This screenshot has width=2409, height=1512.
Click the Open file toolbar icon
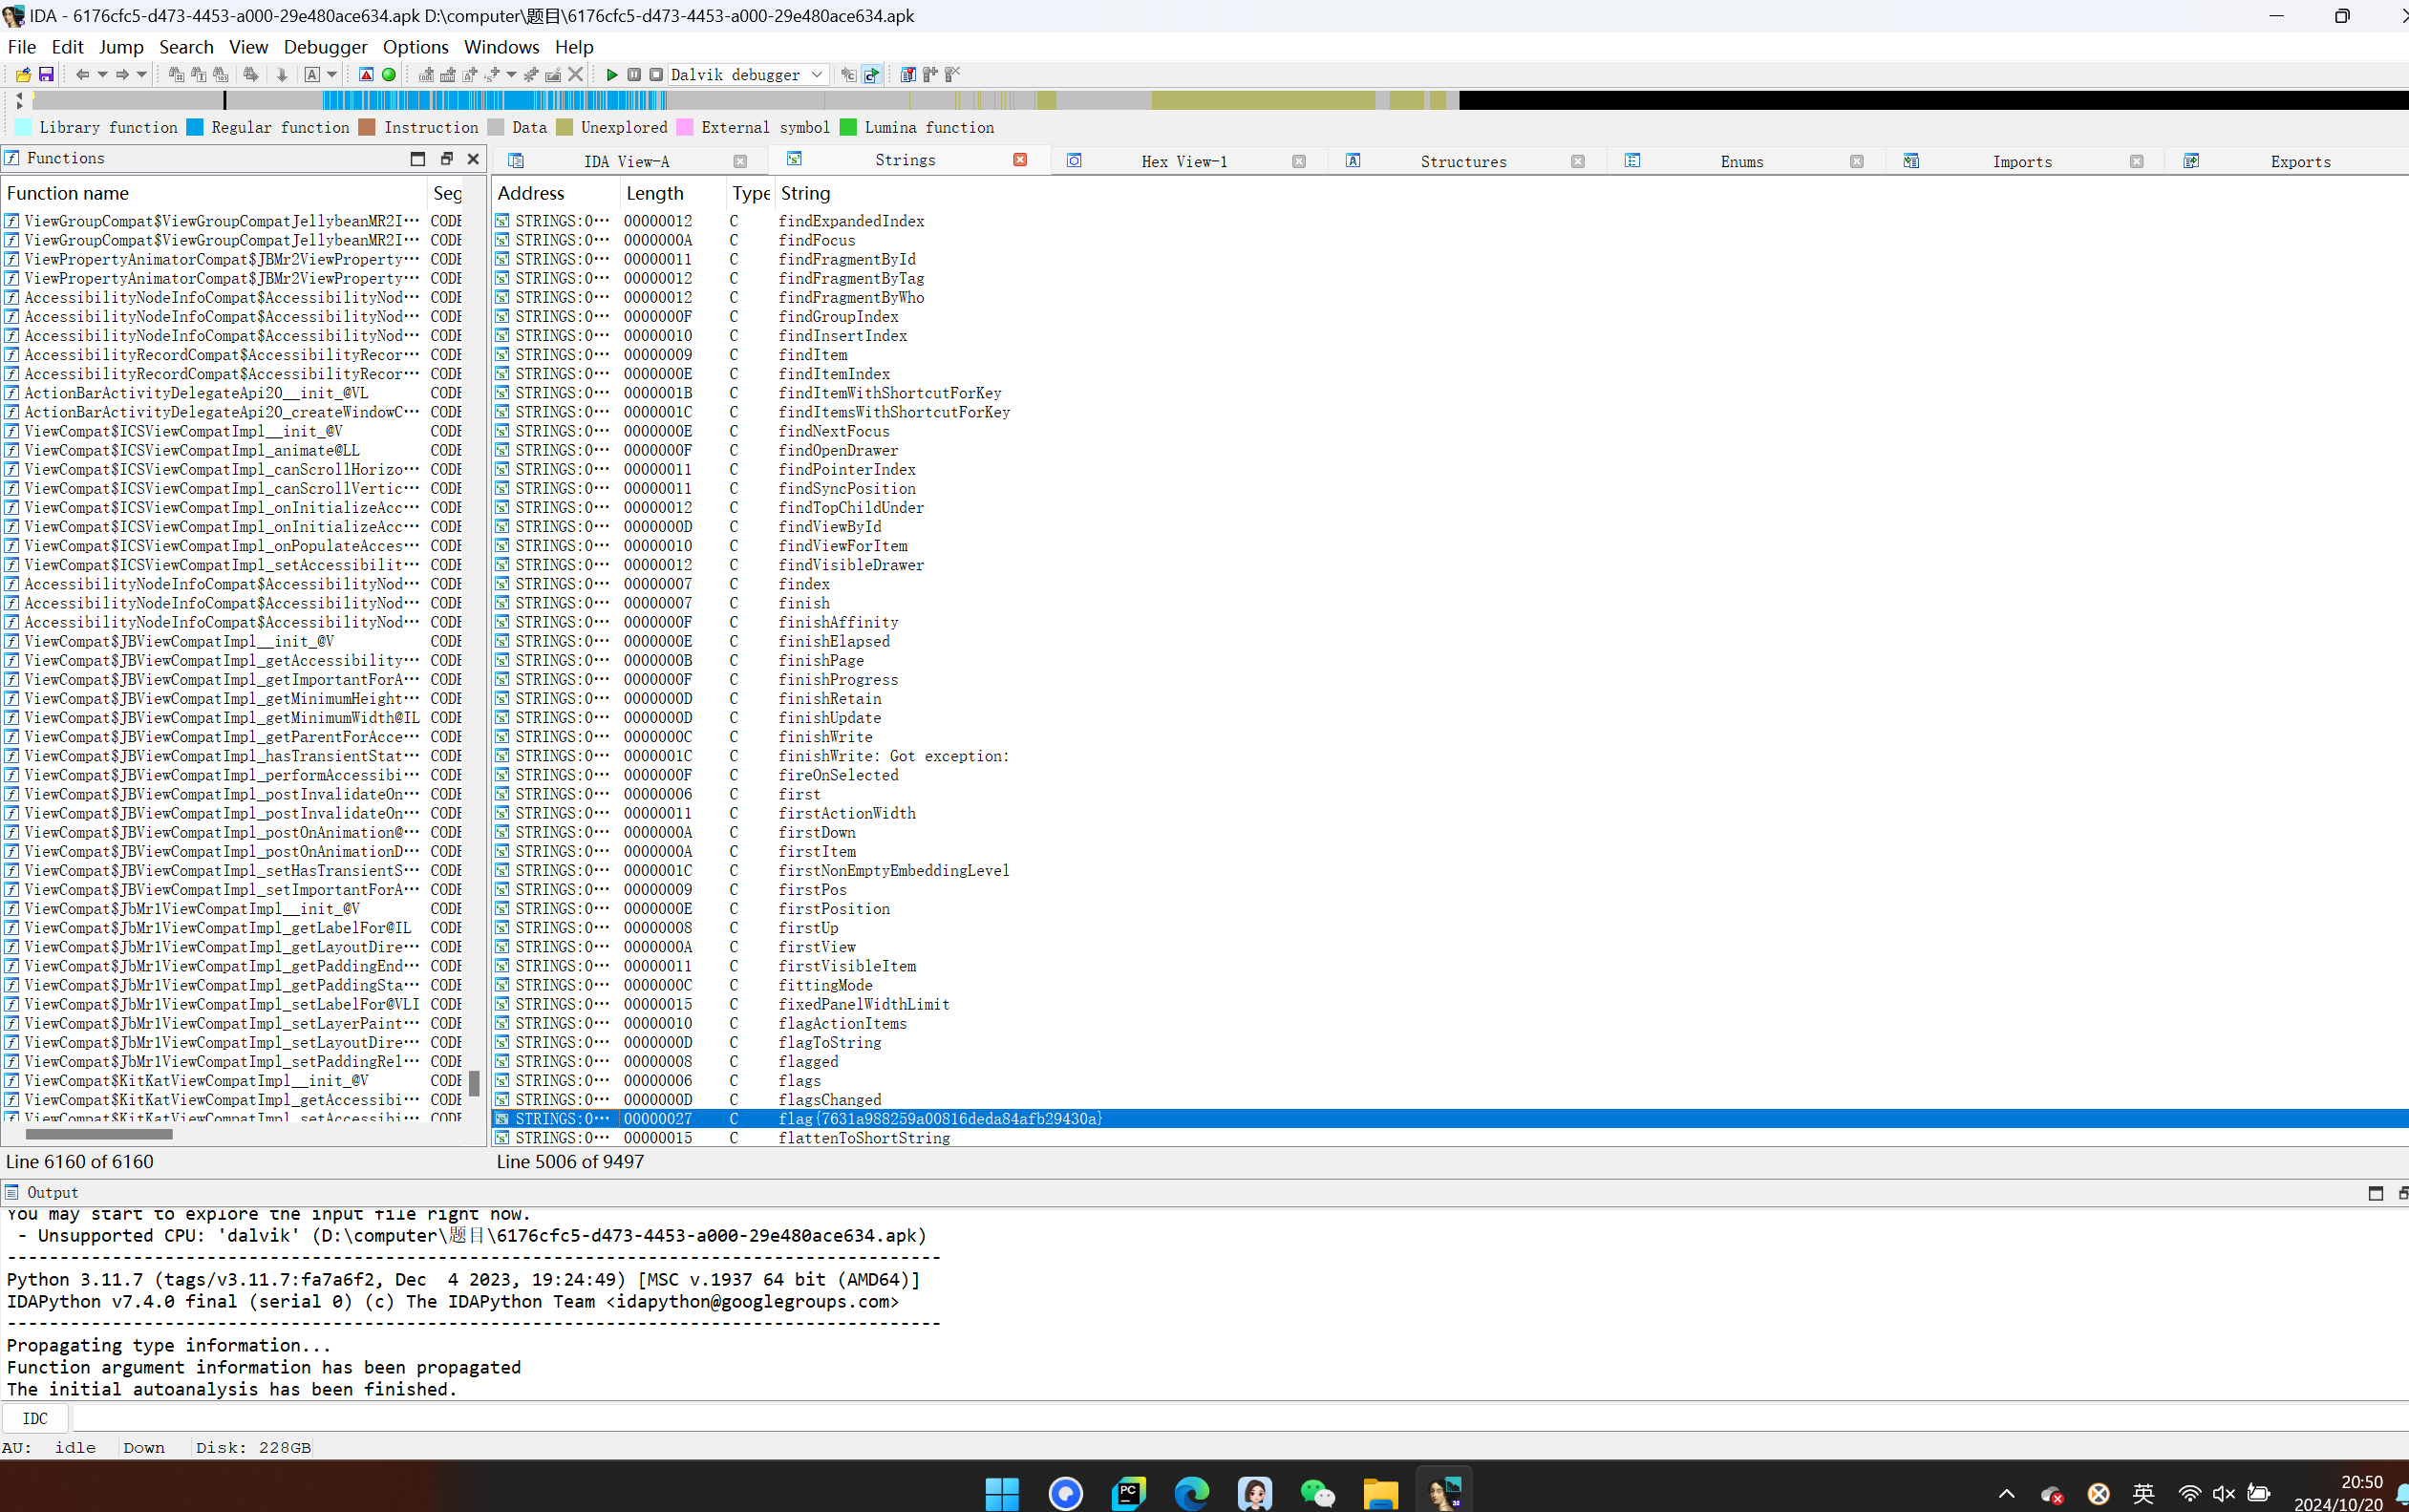[x=23, y=74]
